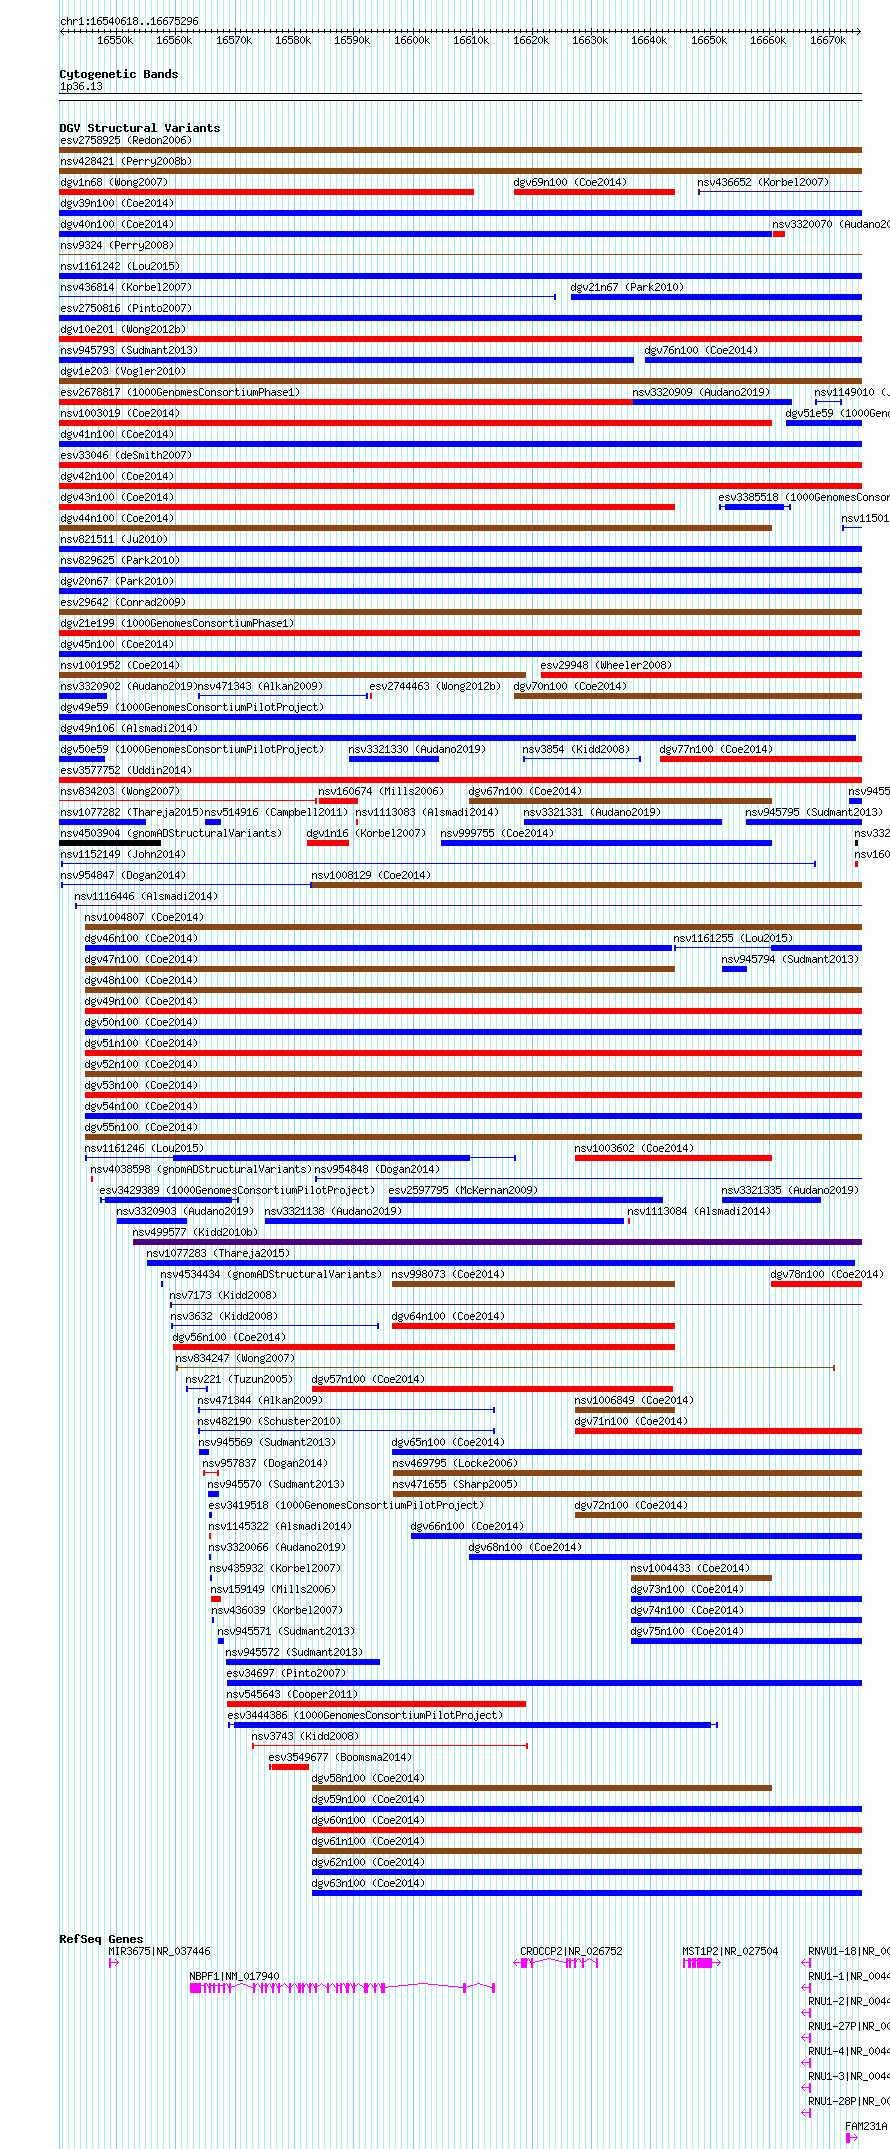This screenshot has width=890, height=2149.
Task: Click the 16550k ruler tick label
Action: [115, 40]
